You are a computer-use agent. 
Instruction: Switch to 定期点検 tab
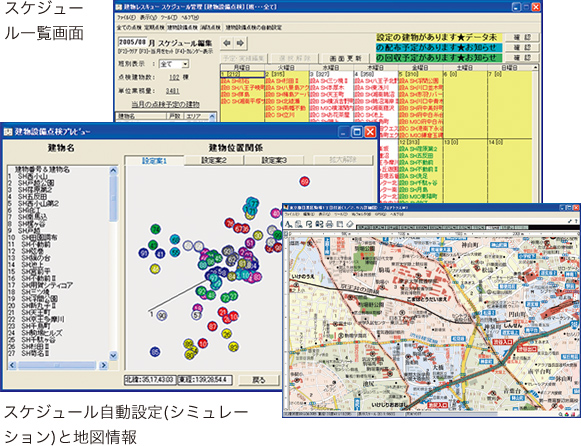(154, 27)
